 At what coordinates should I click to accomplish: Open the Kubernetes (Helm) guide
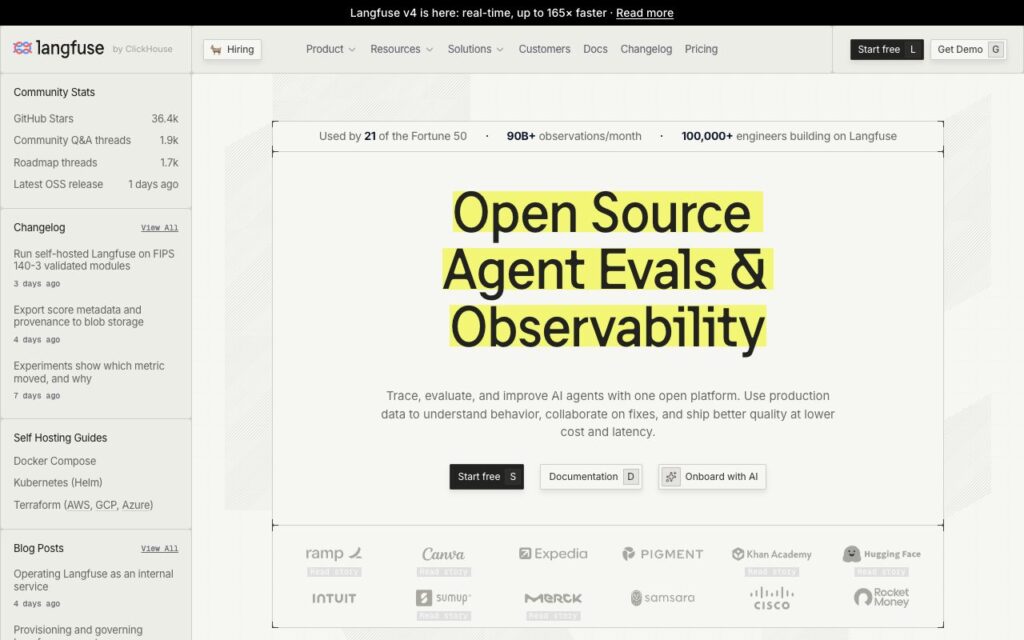(x=58, y=483)
